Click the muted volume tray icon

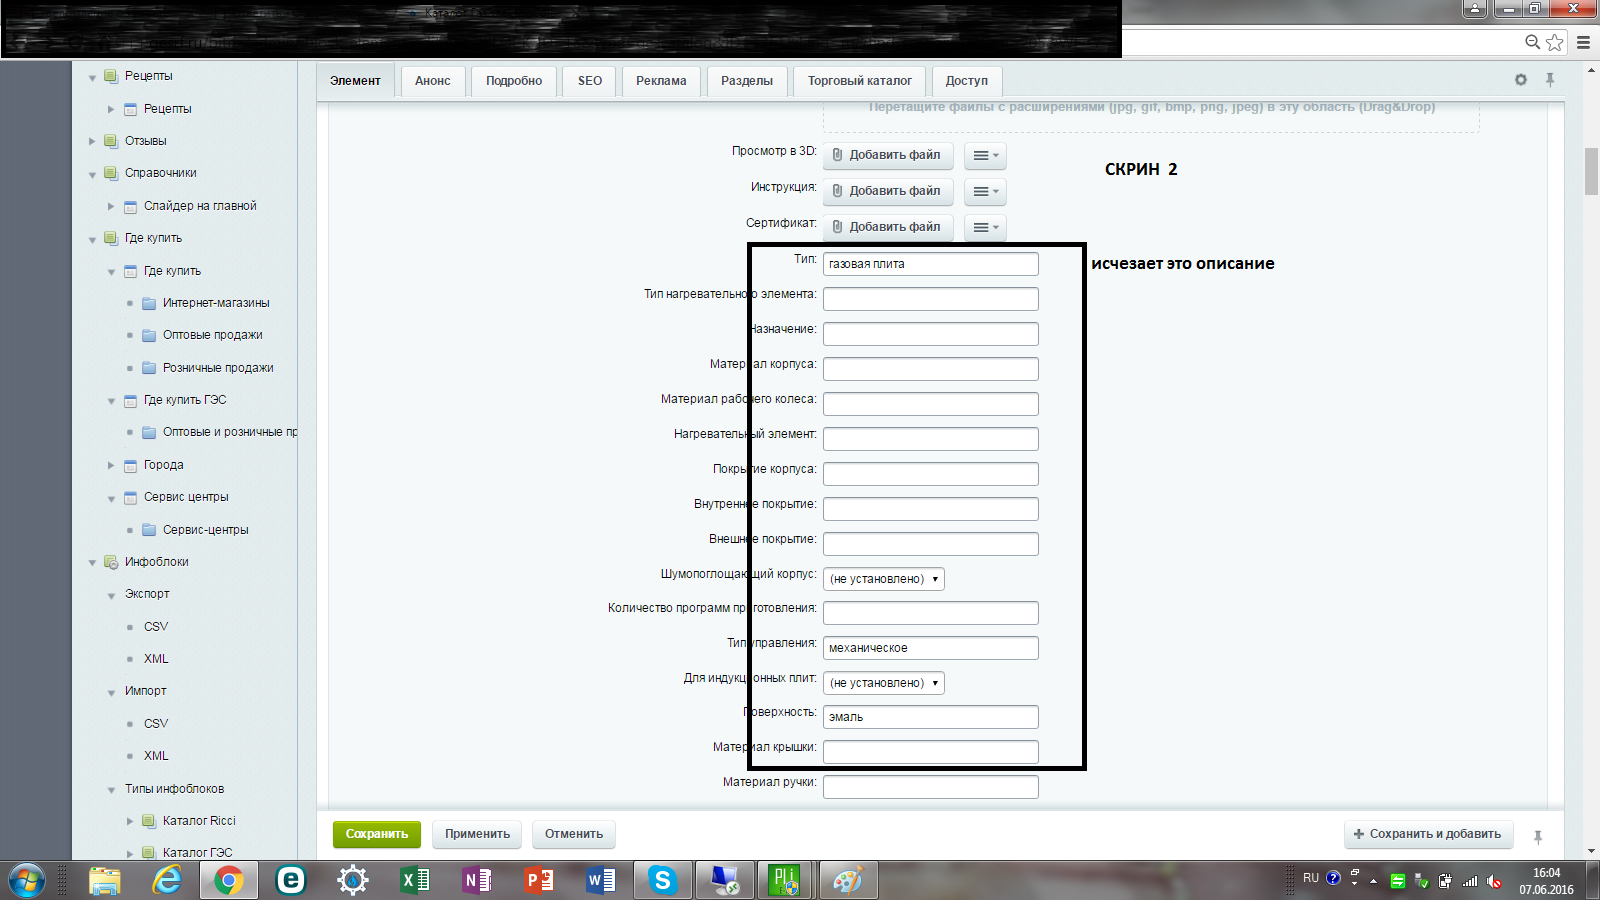tap(1494, 881)
